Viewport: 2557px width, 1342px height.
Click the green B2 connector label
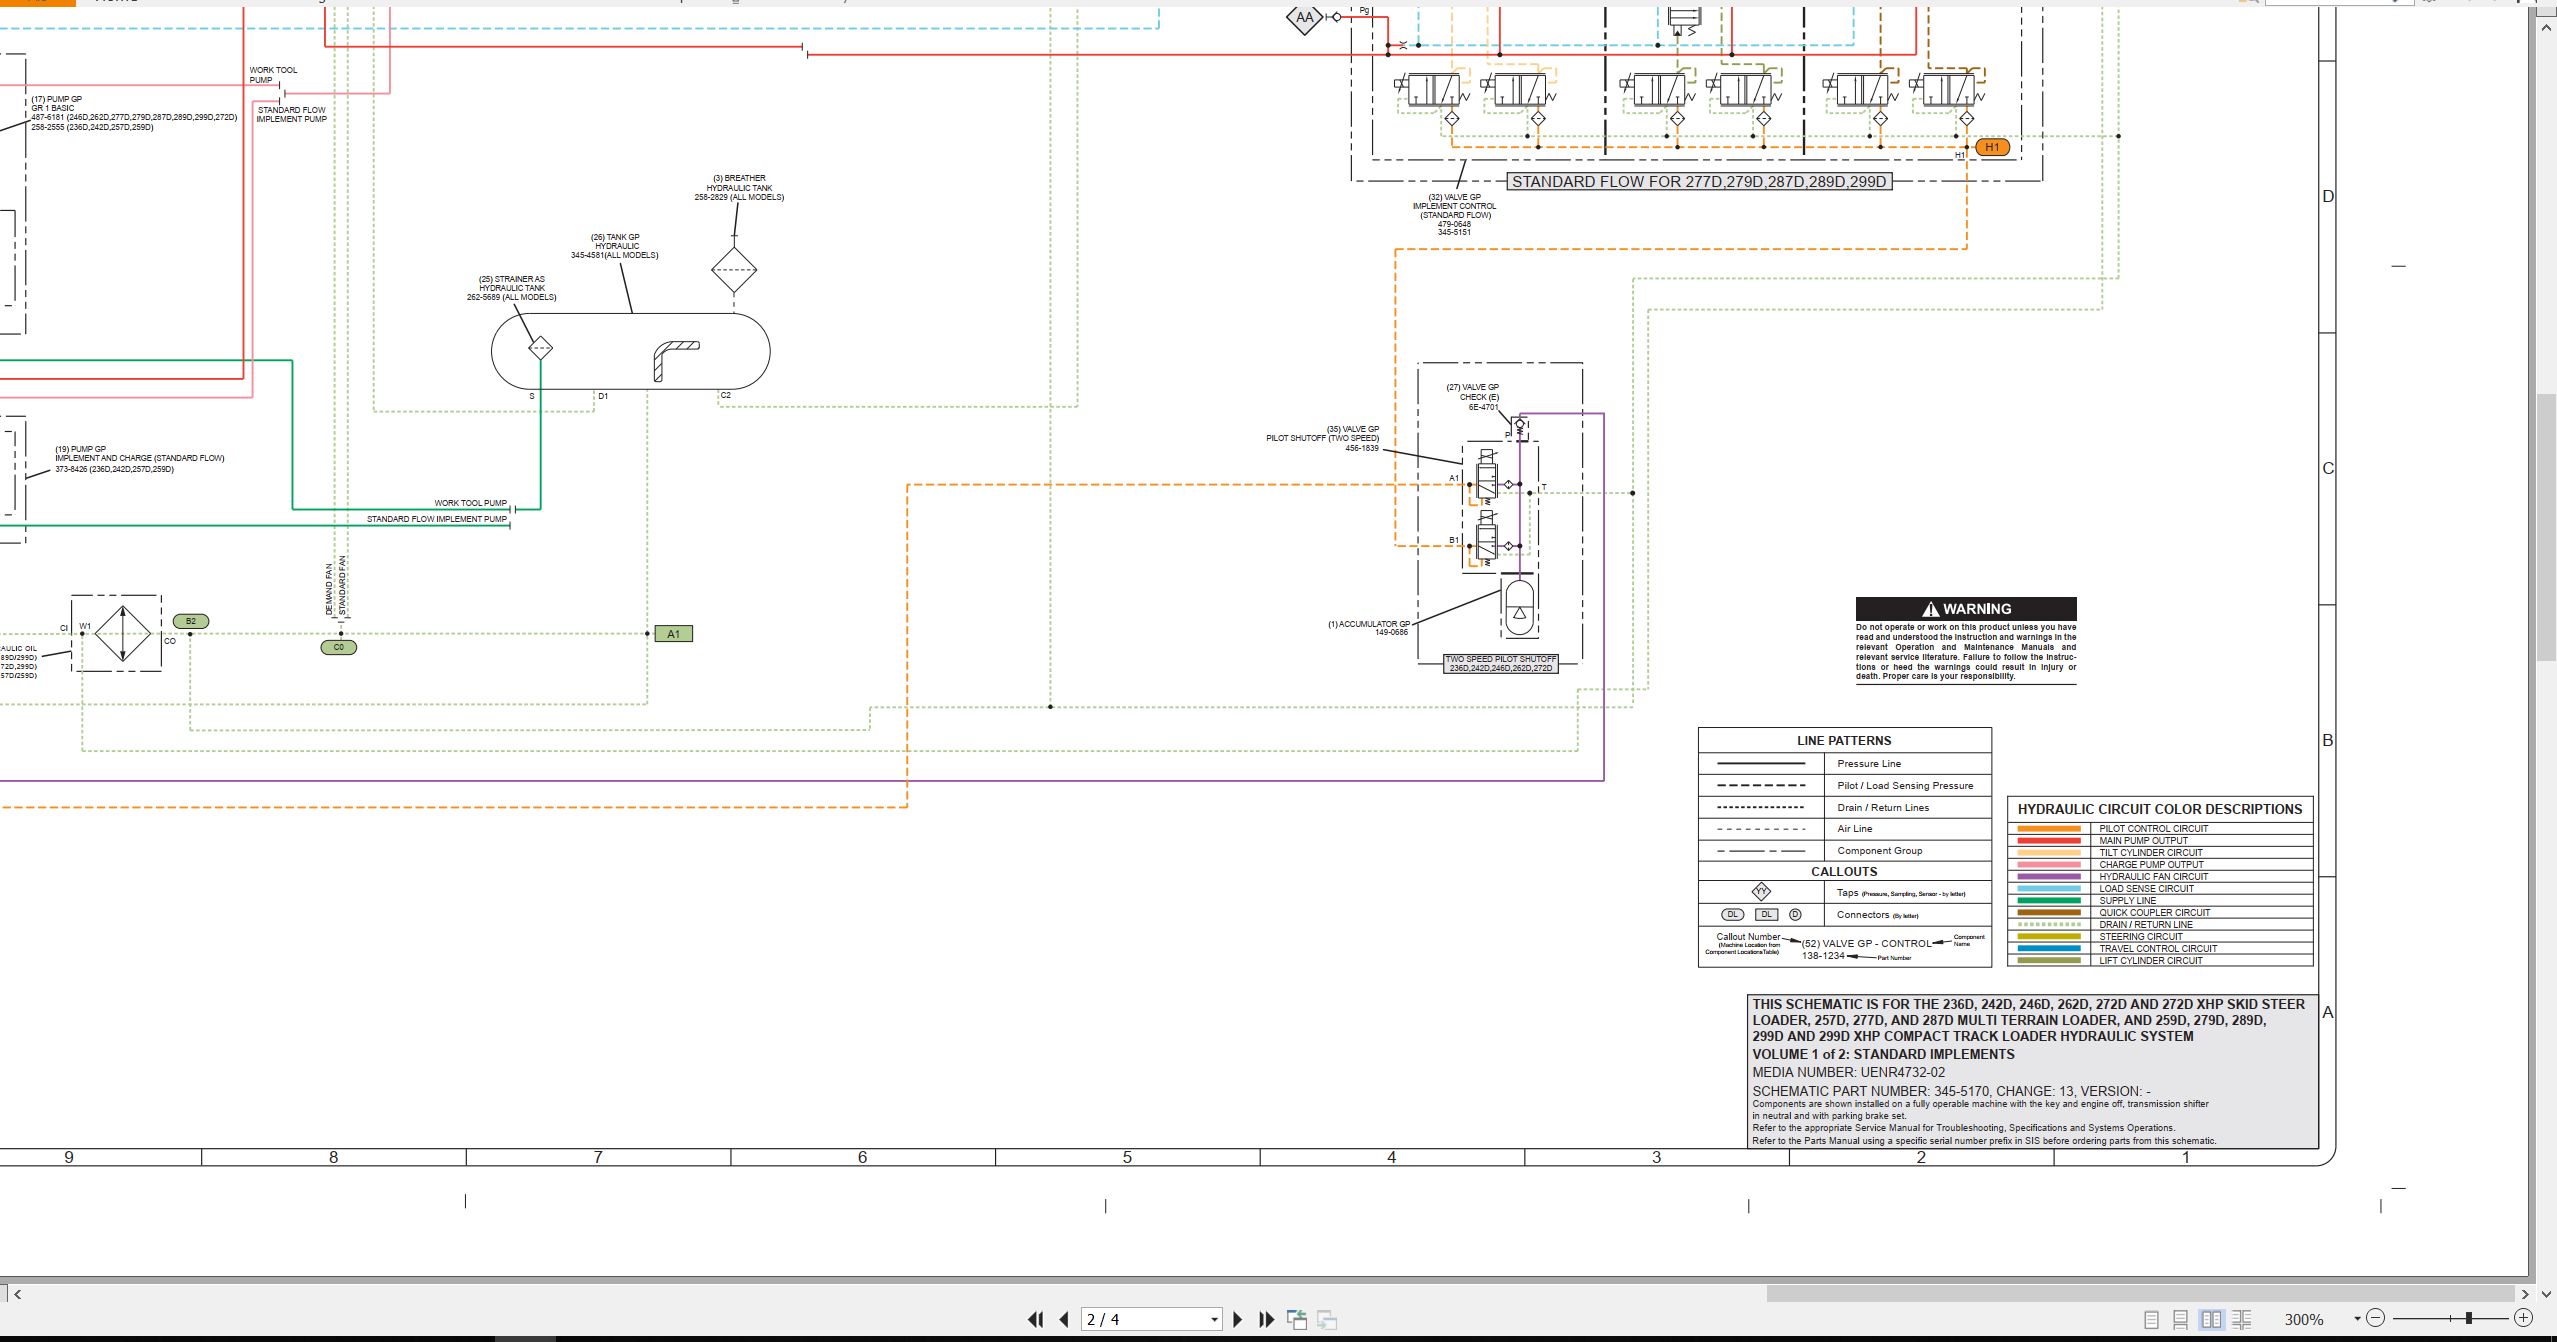click(x=190, y=621)
